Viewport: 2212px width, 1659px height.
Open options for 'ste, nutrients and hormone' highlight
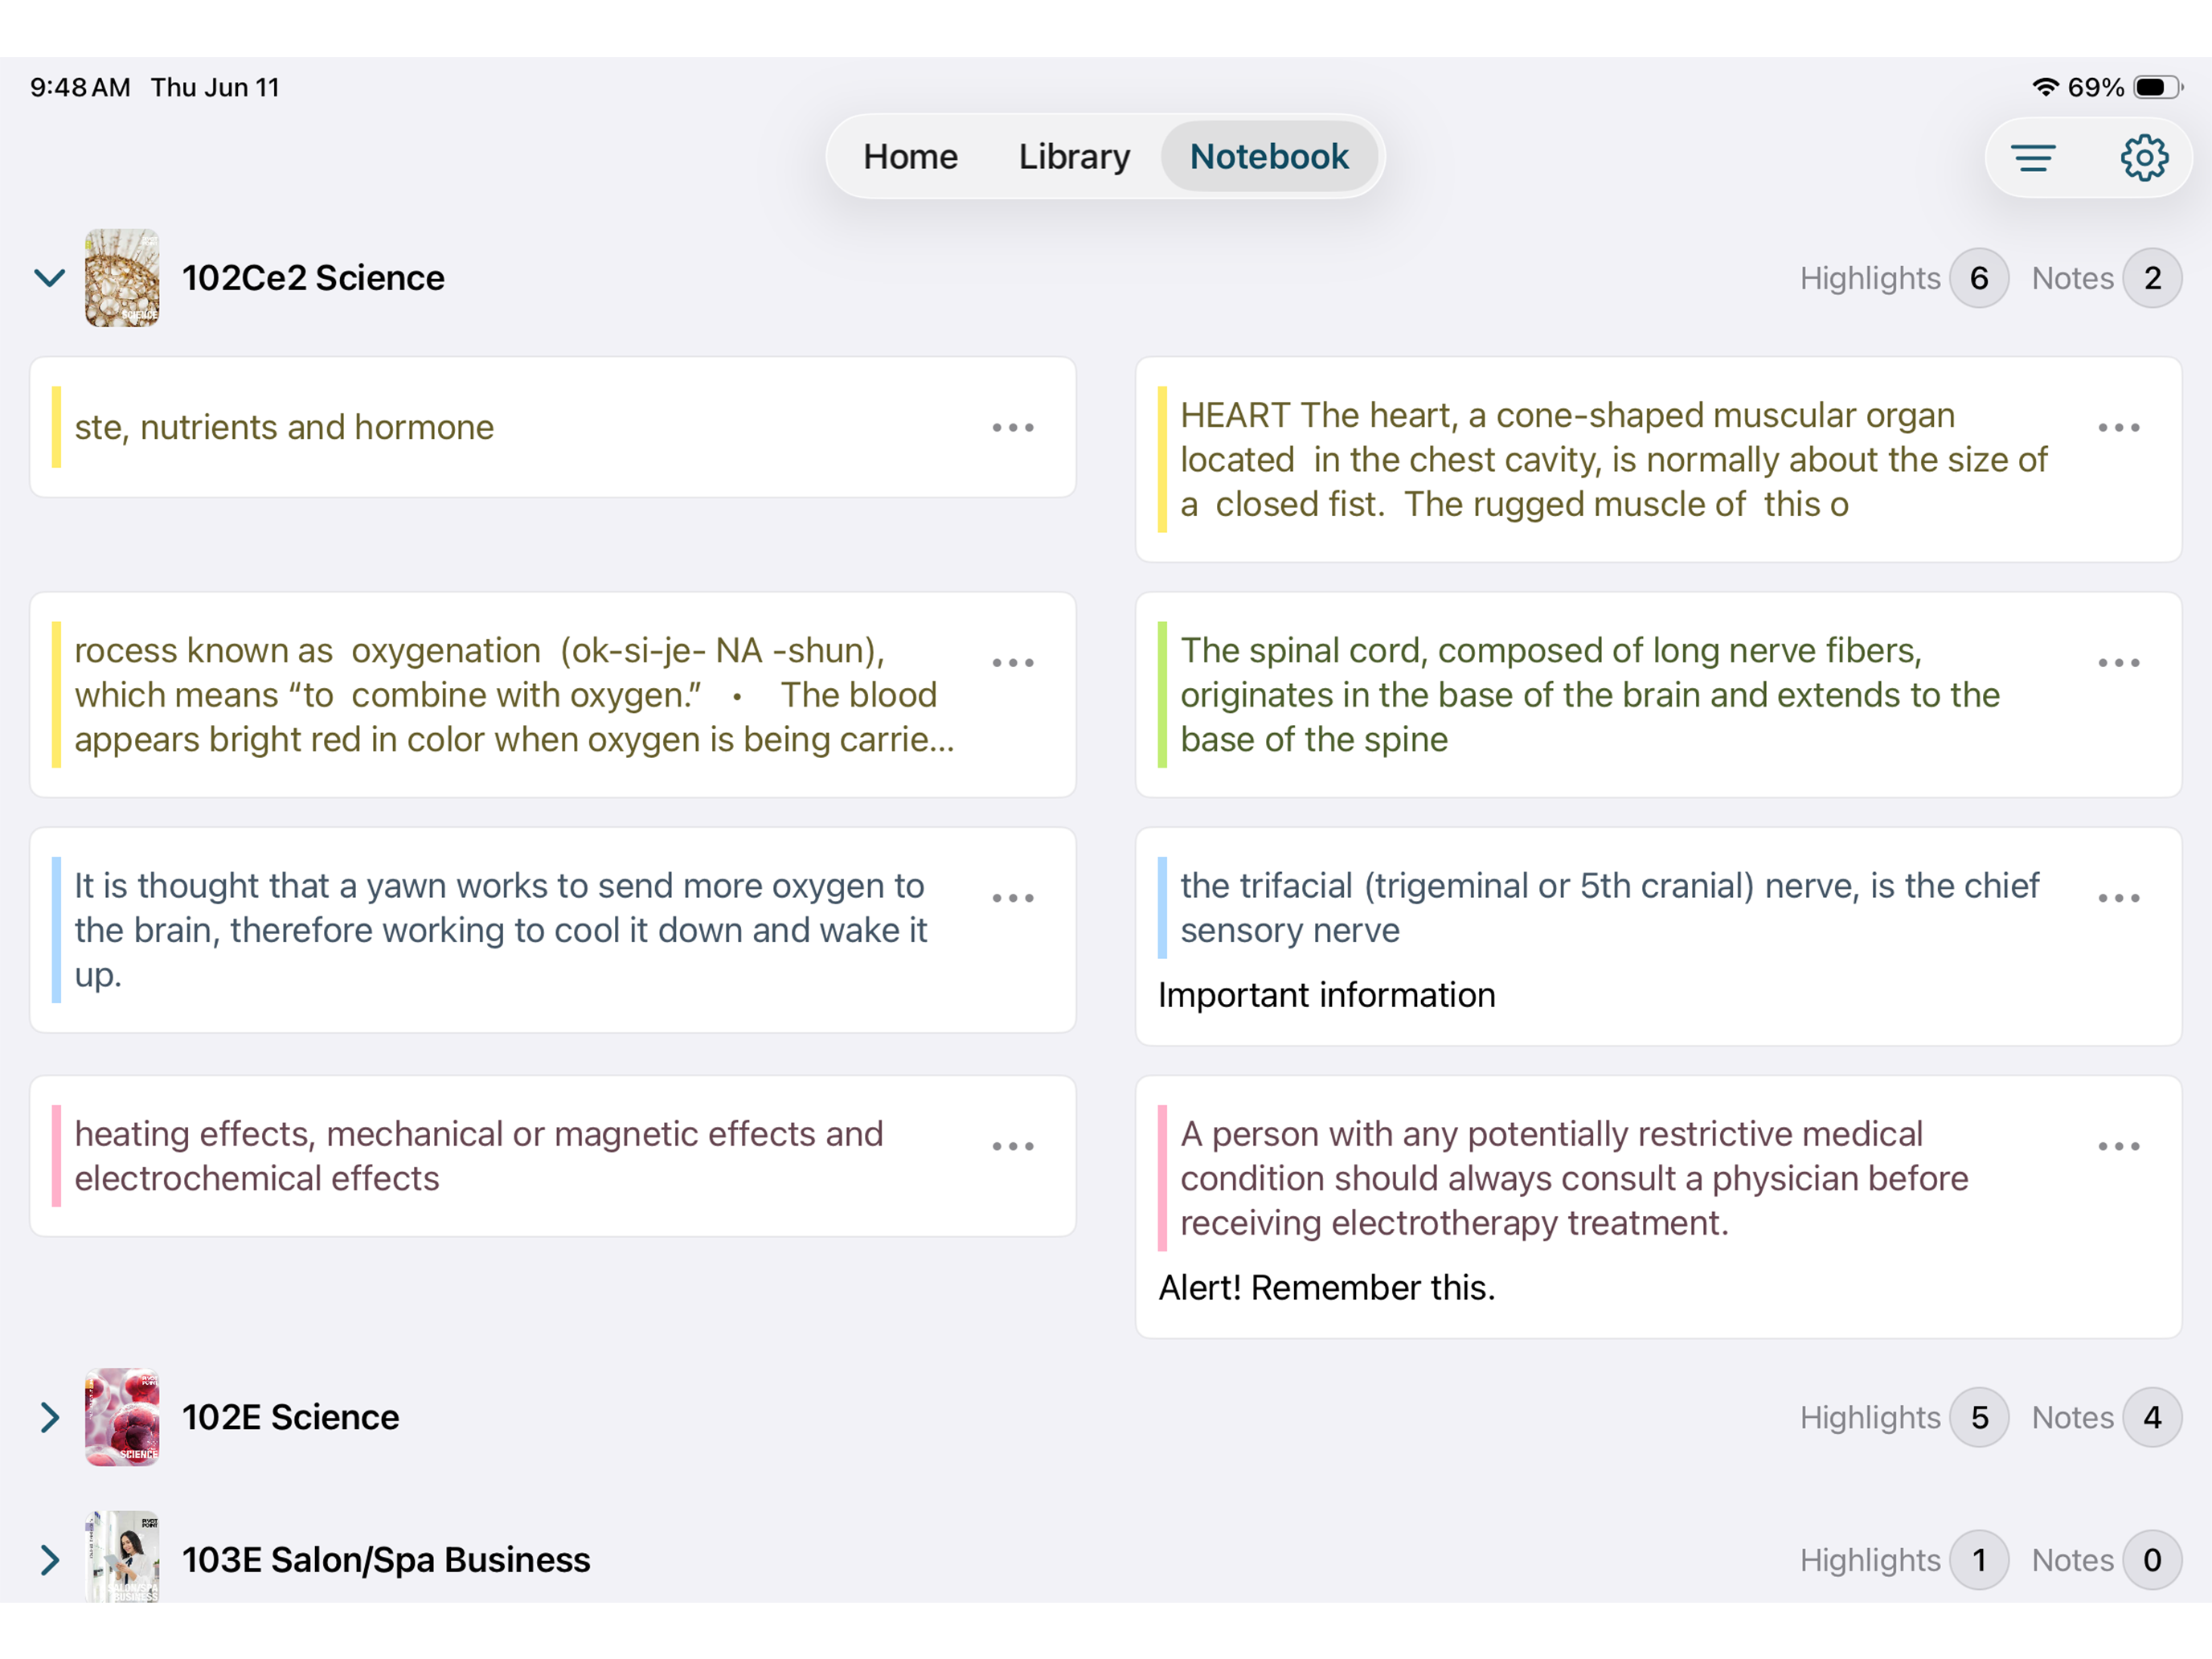(x=1013, y=428)
